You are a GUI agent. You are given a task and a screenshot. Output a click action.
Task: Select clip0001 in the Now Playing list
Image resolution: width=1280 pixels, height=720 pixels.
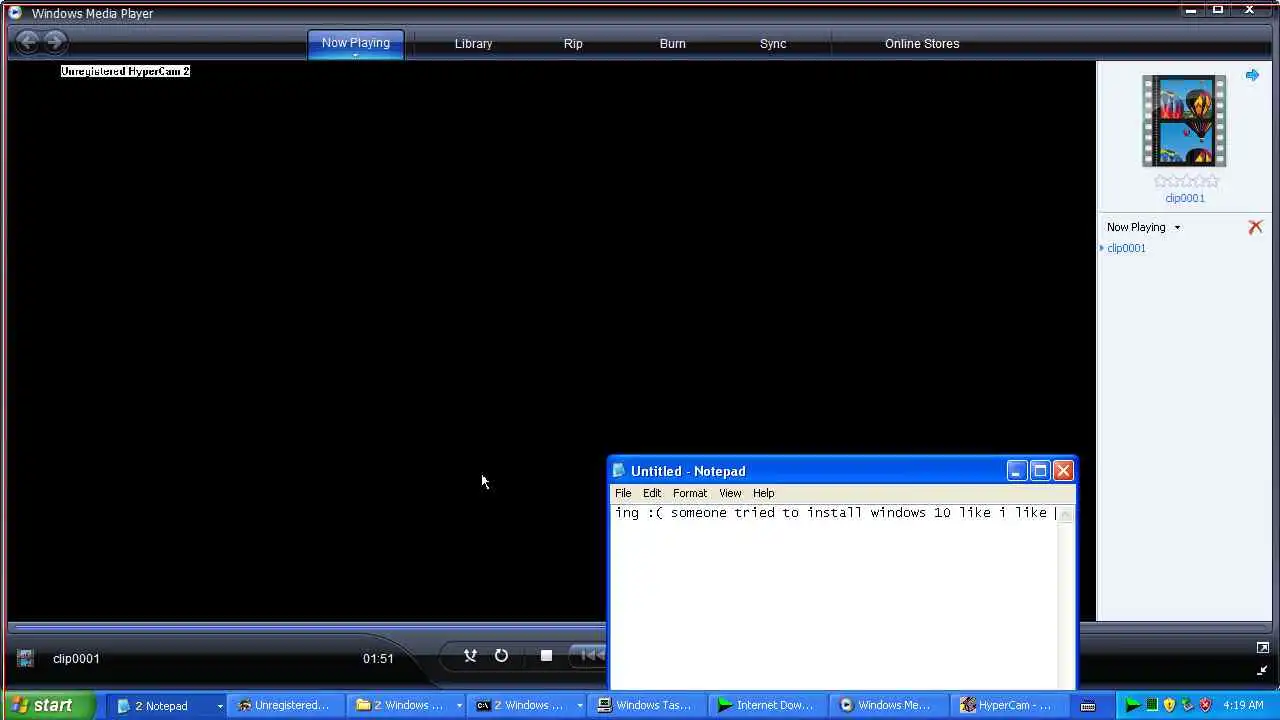pyautogui.click(x=1126, y=248)
